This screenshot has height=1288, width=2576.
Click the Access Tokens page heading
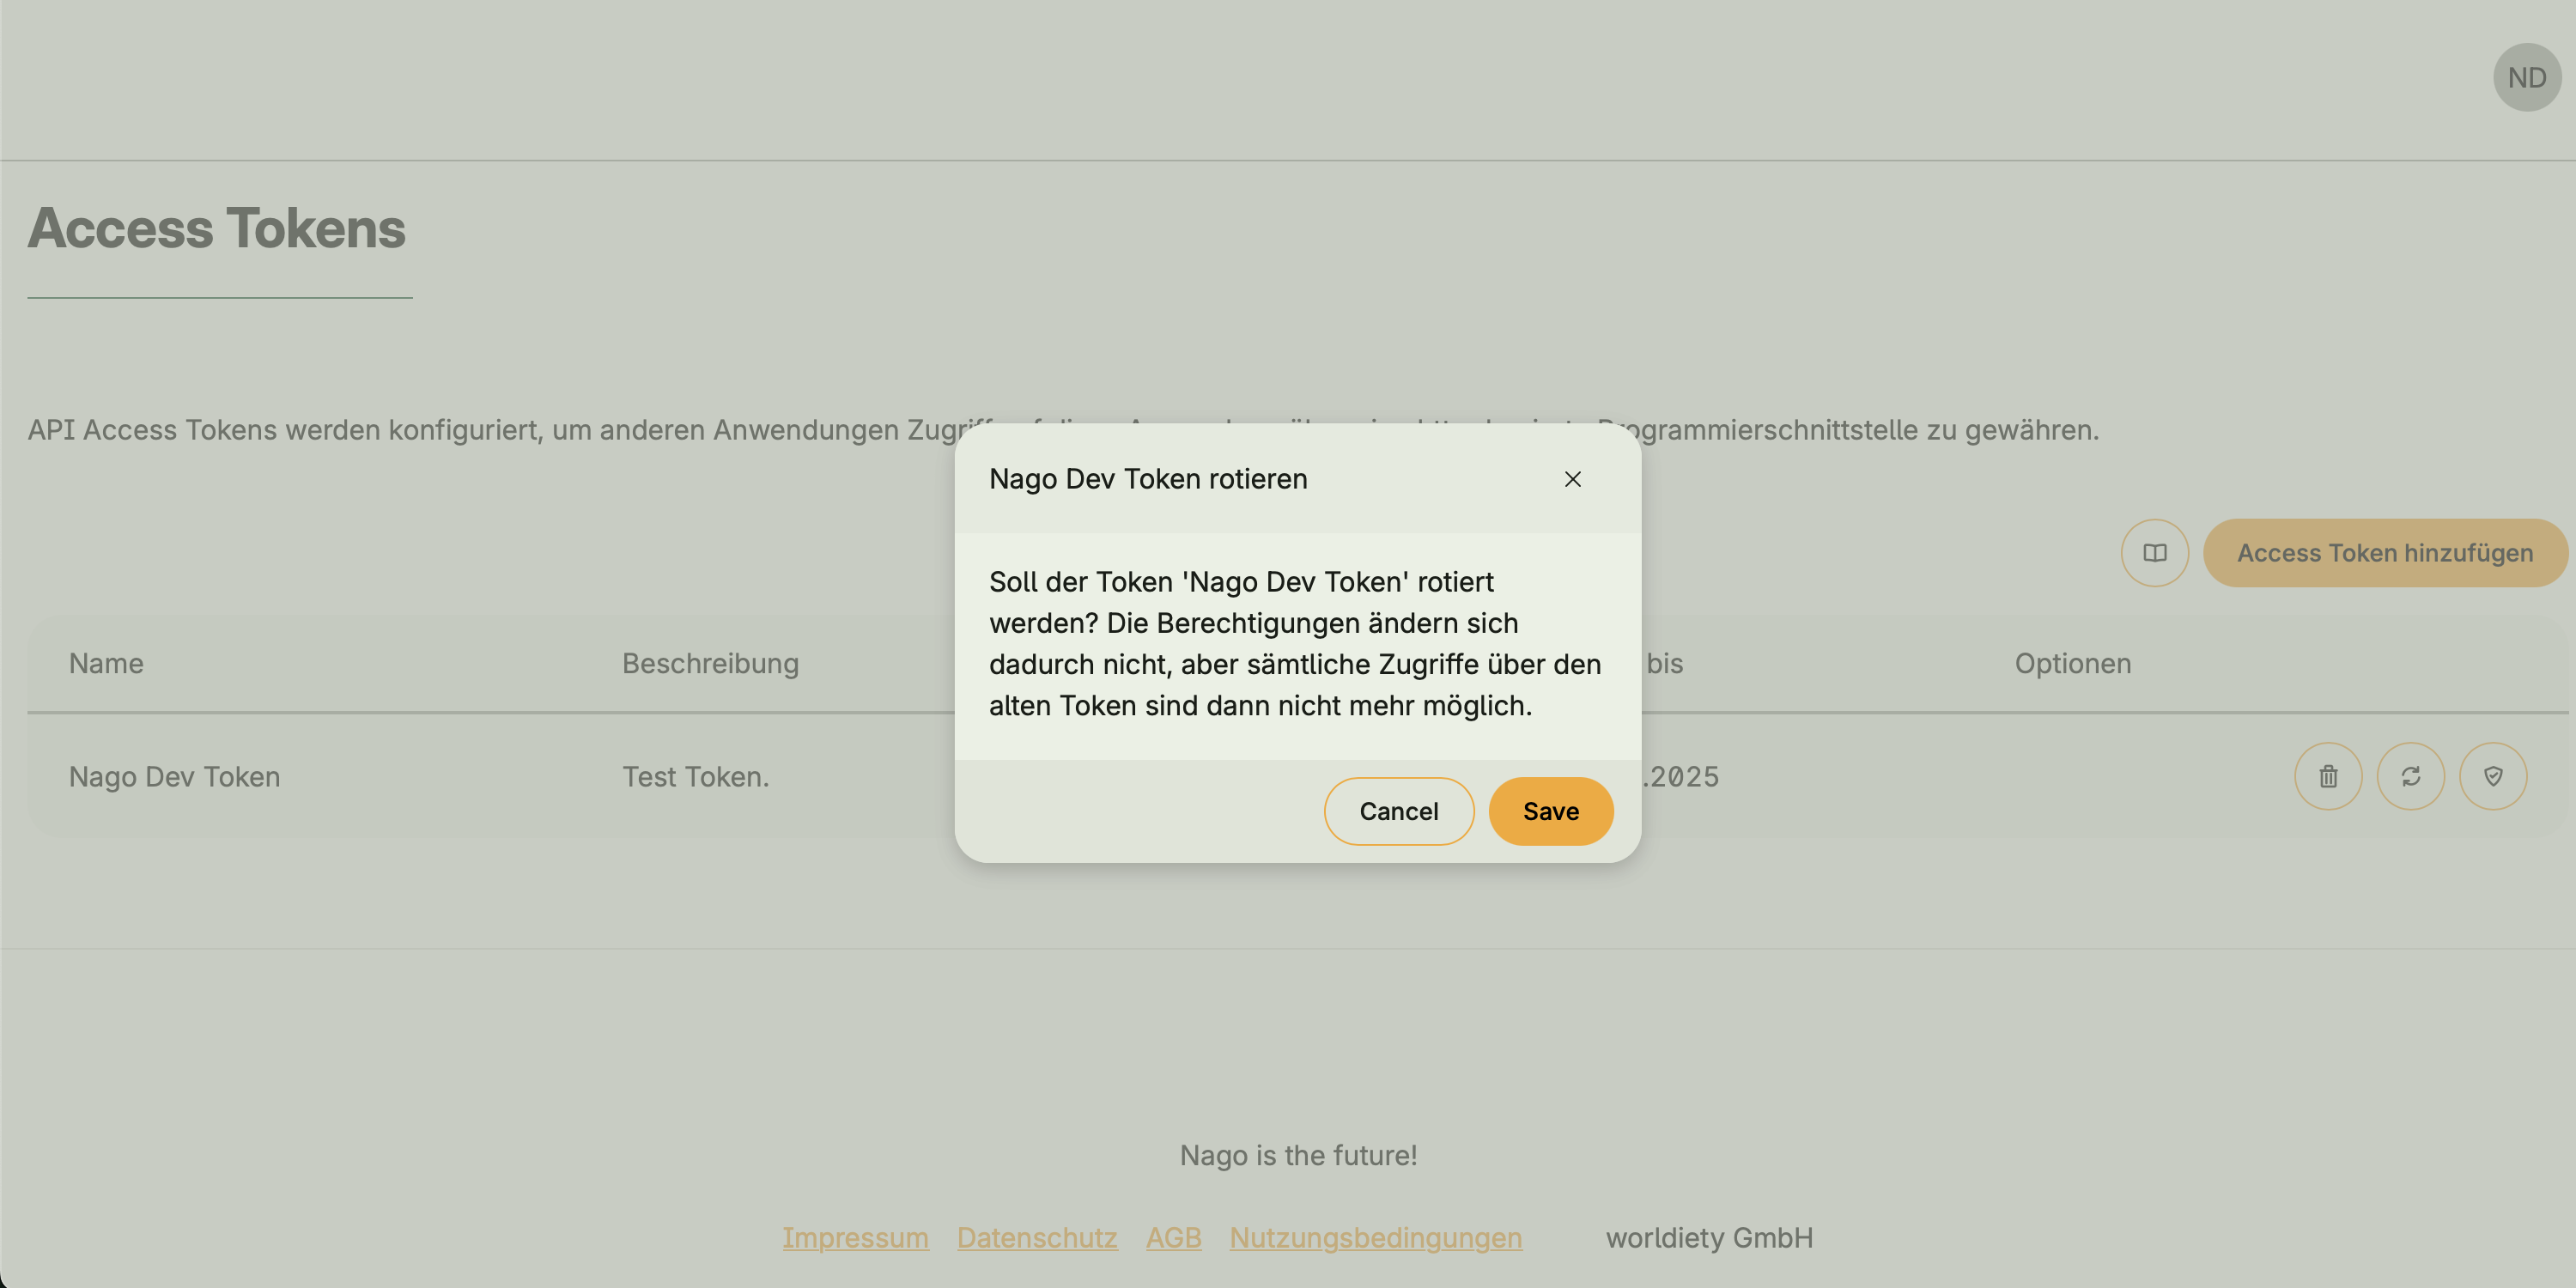tap(216, 228)
